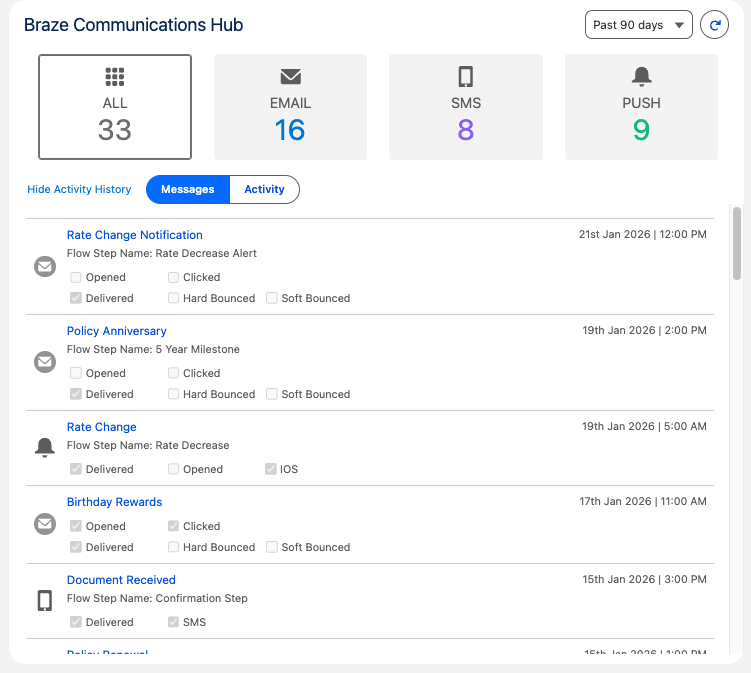Select the SMS 8 filter card
Image resolution: width=751 pixels, height=673 pixels.
pos(466,107)
